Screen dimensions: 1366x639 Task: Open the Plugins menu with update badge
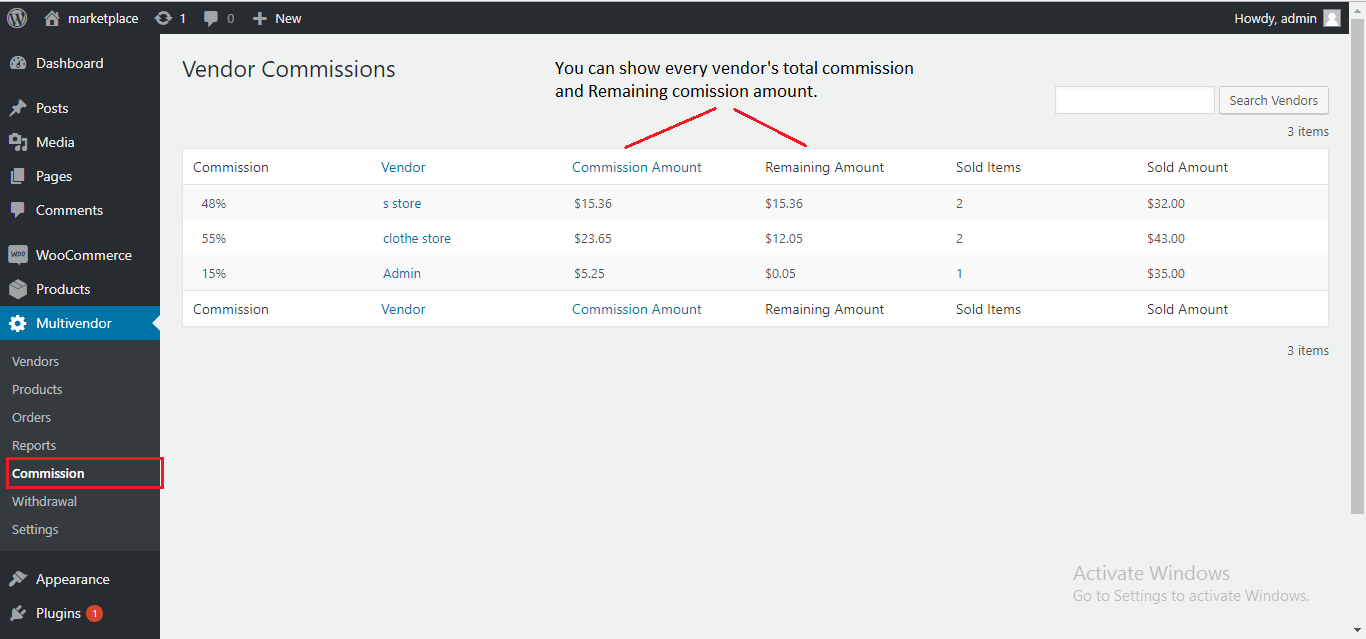coord(58,613)
